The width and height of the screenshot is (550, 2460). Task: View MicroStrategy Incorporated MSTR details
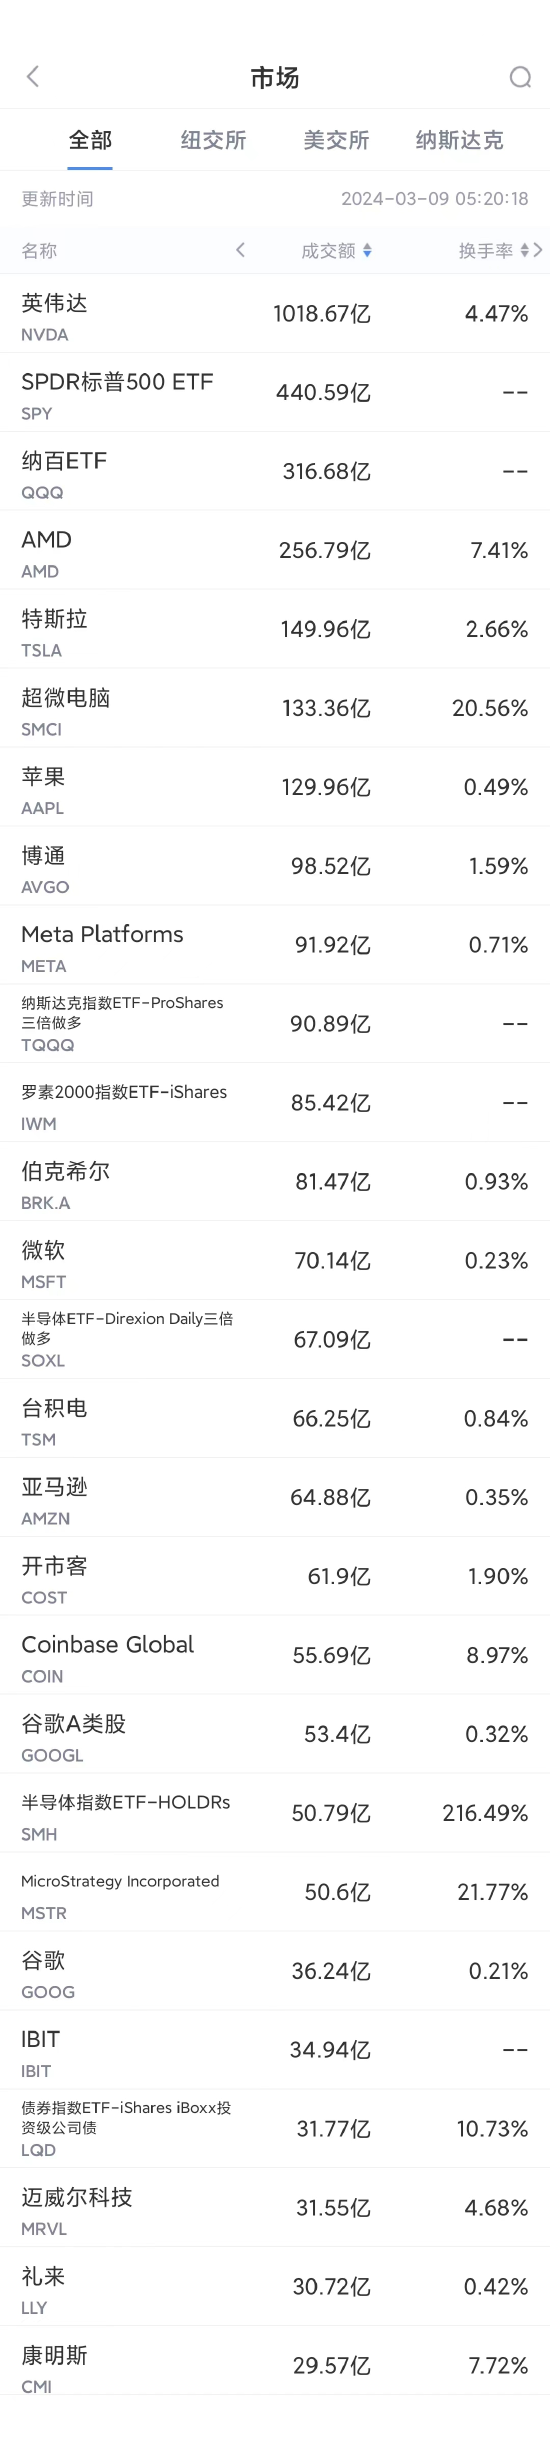[275, 1894]
